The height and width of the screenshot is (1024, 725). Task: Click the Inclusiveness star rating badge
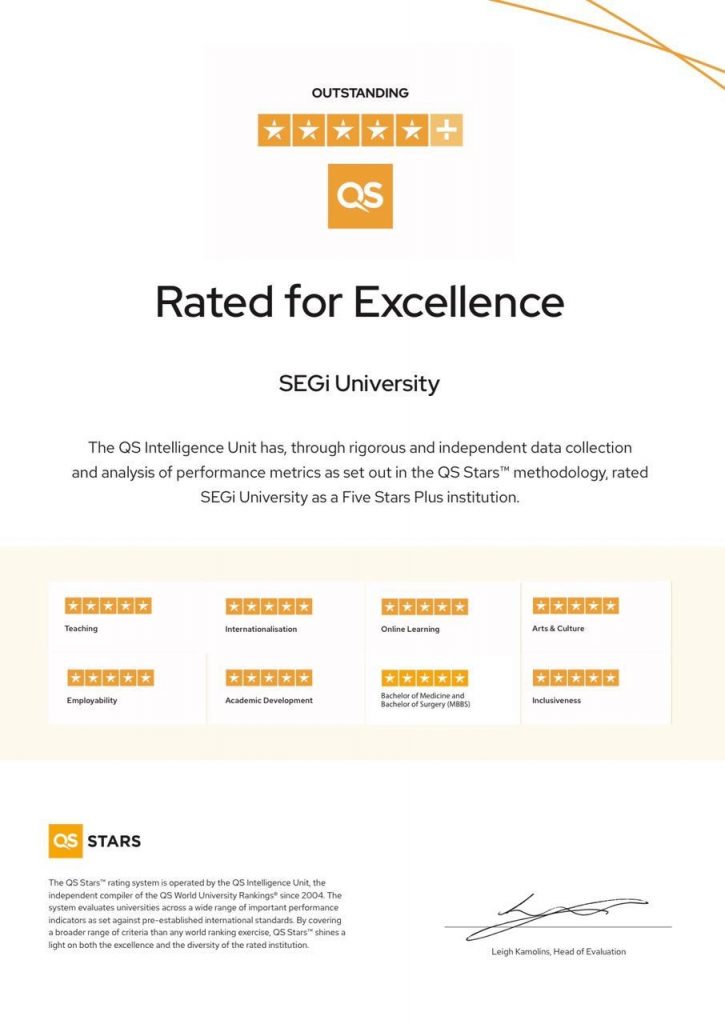575,678
